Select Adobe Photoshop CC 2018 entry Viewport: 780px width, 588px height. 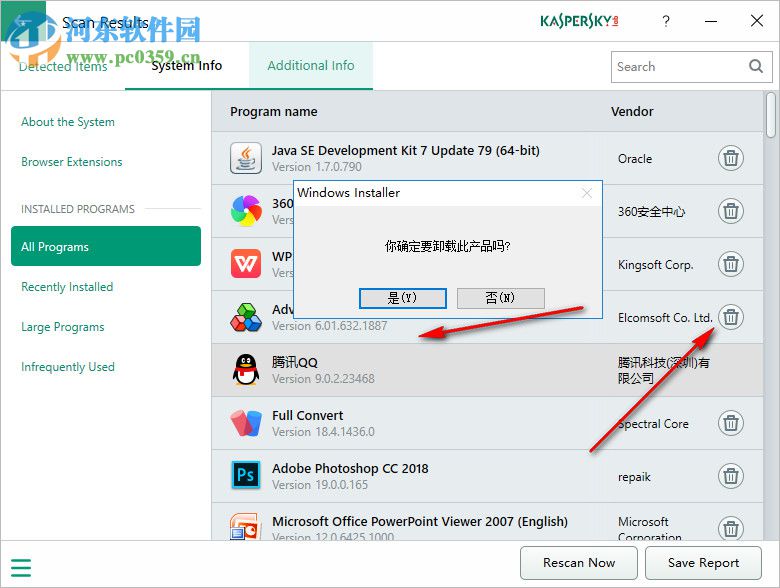pos(350,469)
